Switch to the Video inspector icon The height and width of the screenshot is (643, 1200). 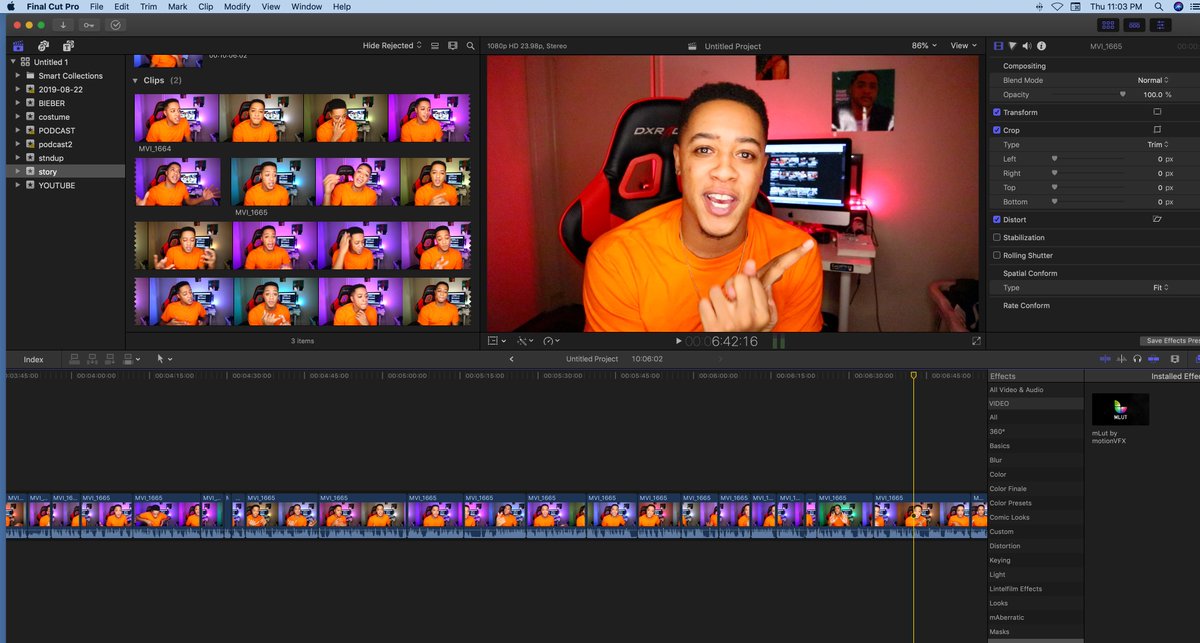coord(998,45)
